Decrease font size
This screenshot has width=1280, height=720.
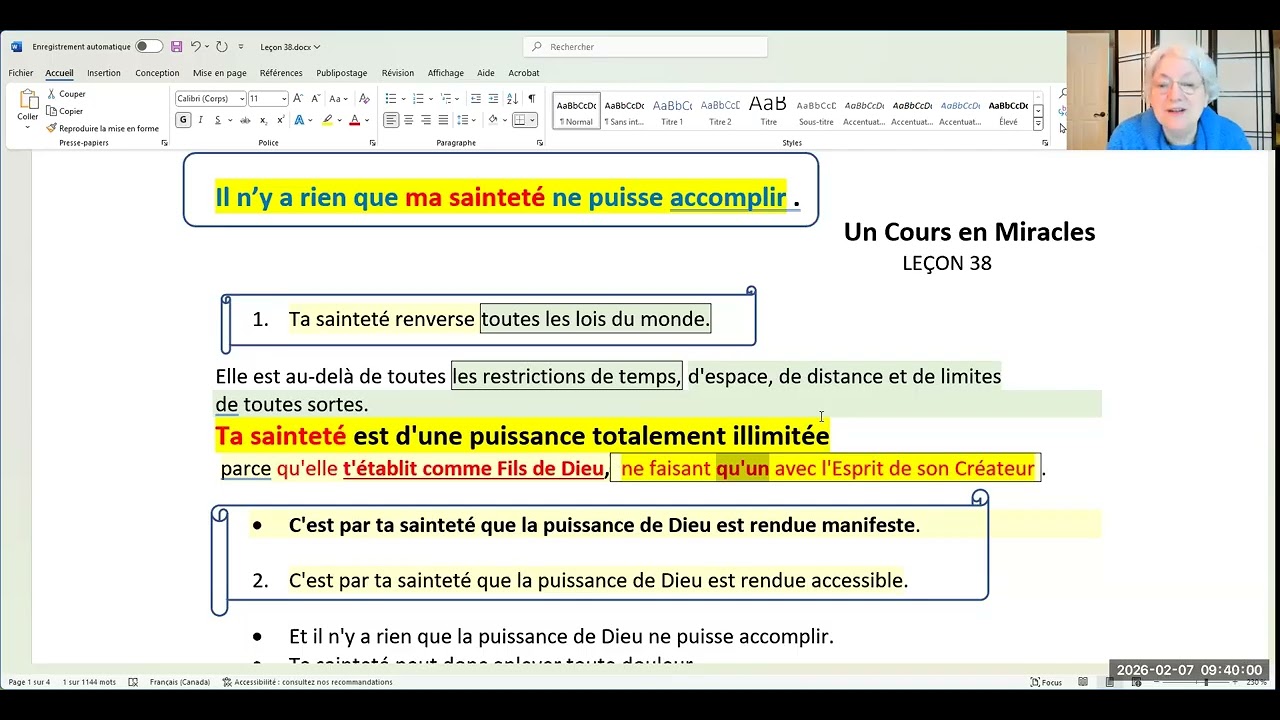(315, 98)
